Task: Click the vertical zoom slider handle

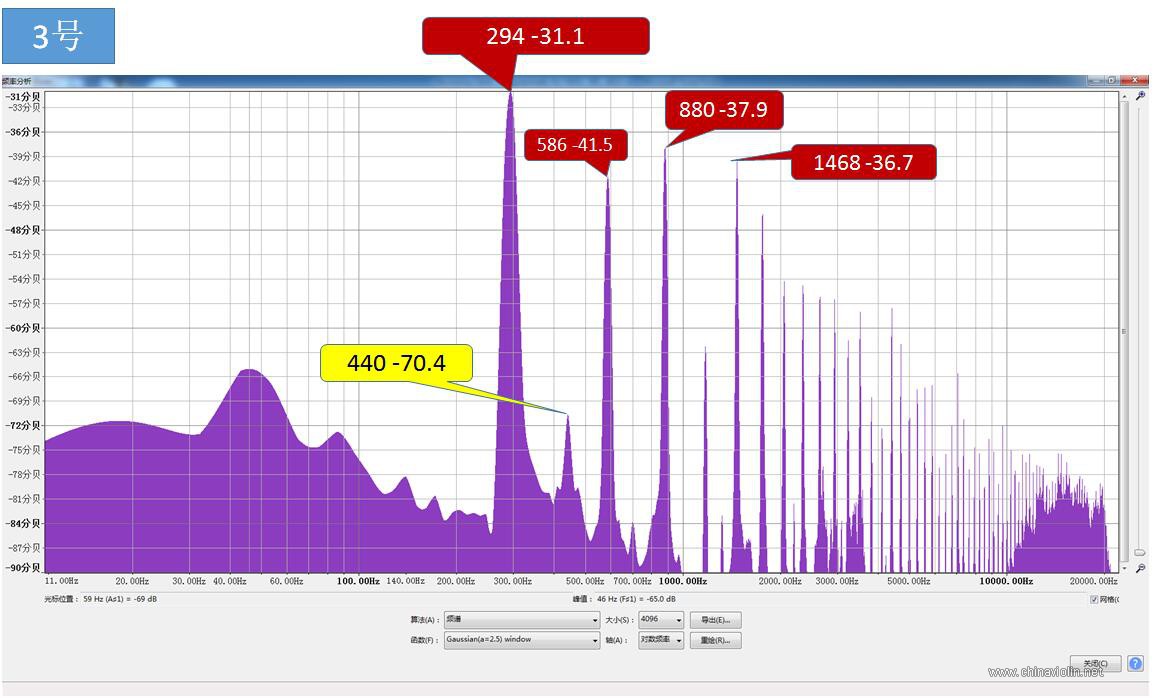Action: pos(1140,552)
